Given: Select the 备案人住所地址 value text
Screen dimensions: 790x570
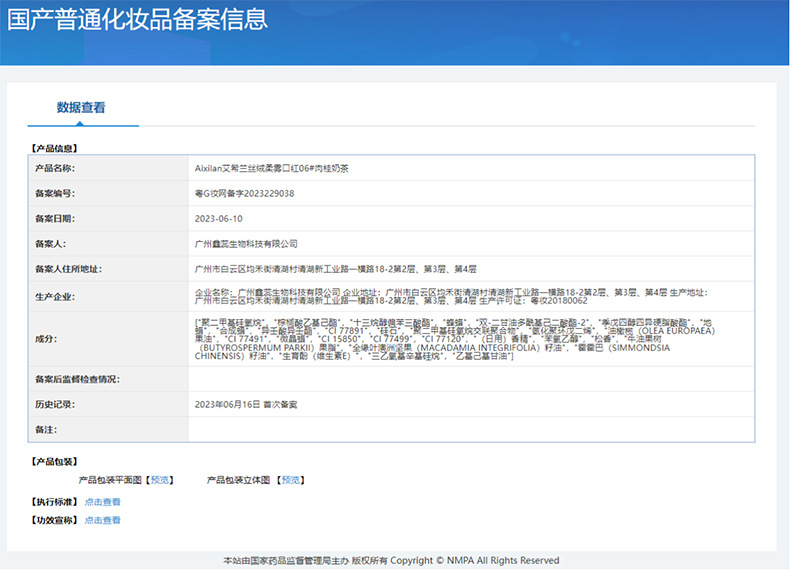Looking at the screenshot, I should [x=336, y=269].
